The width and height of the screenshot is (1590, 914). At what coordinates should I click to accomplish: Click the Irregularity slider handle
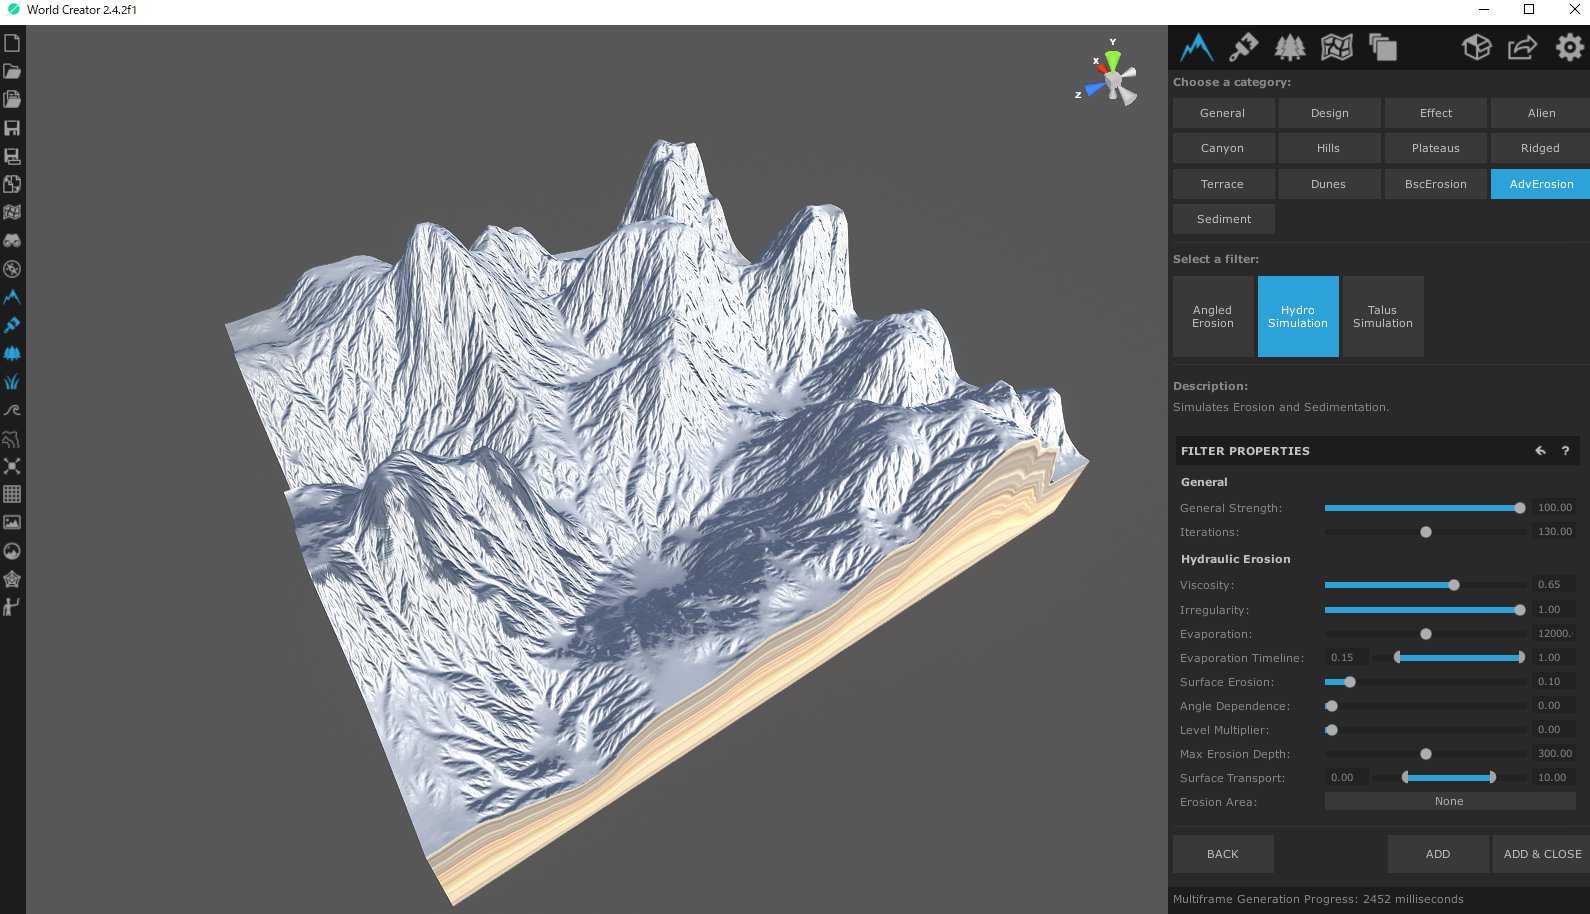(1520, 610)
